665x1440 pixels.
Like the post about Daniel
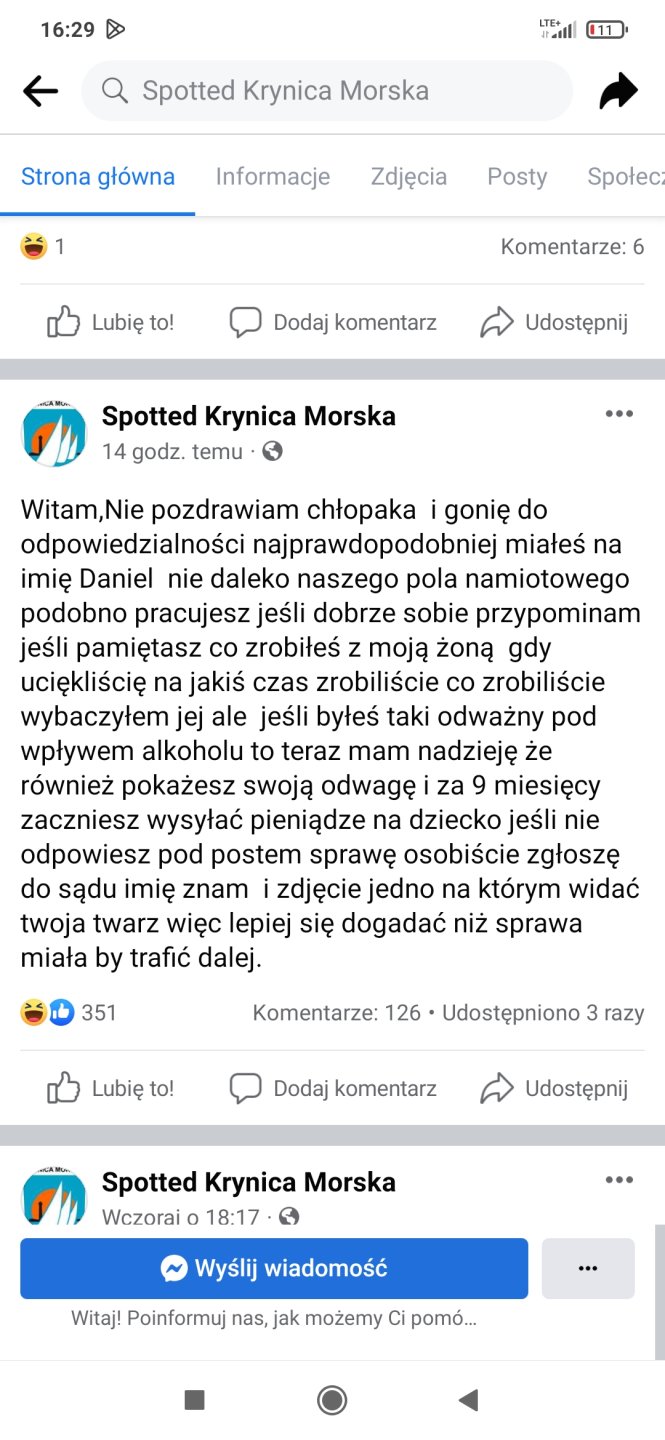point(111,1088)
